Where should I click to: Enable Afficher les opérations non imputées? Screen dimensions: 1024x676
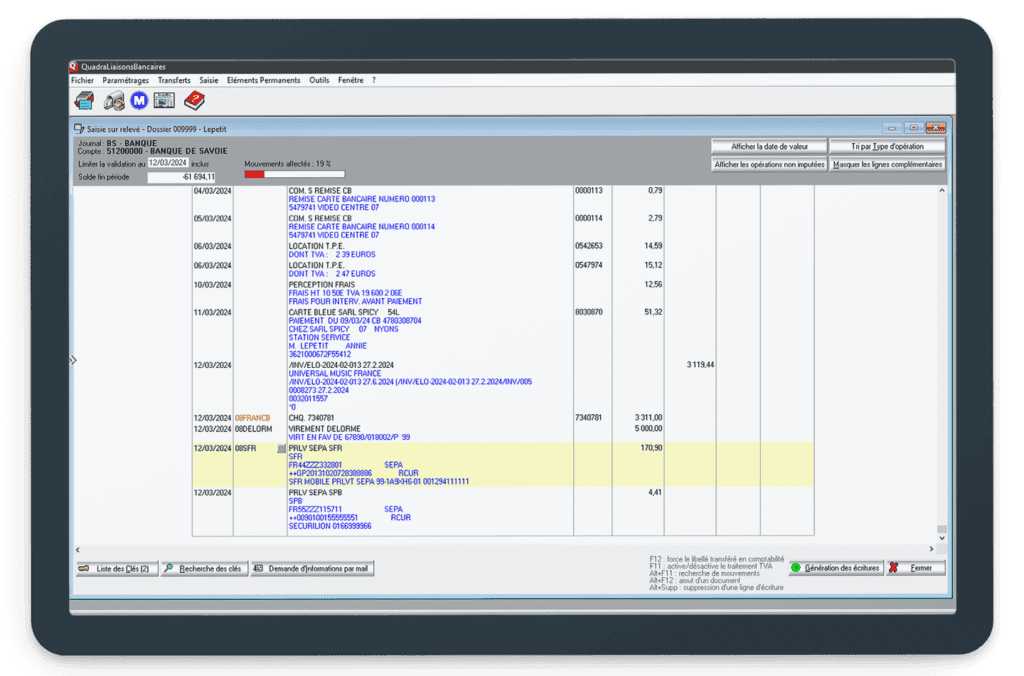click(x=769, y=164)
